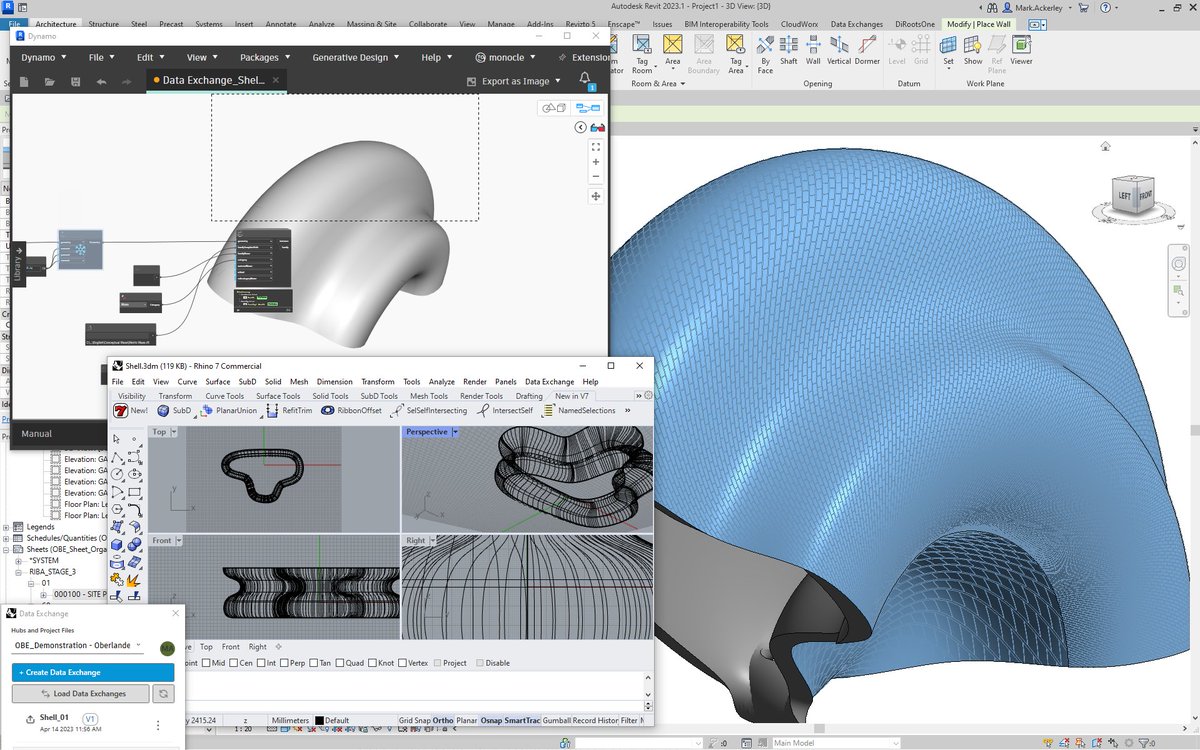Open the Front viewport dropdown arrow
The width and height of the screenshot is (1200, 750).
(178, 541)
